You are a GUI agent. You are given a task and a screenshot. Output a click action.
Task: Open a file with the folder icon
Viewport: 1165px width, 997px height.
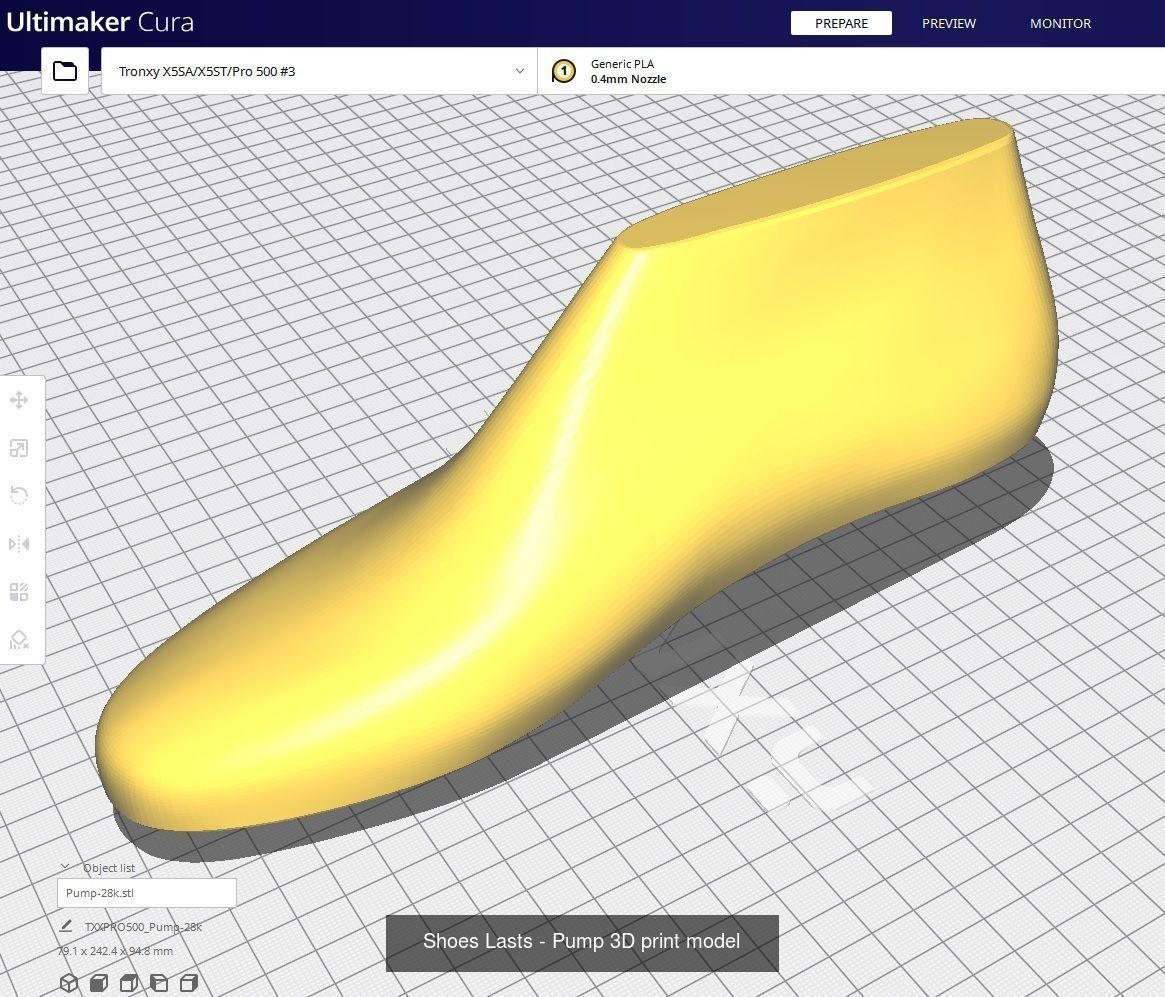point(64,70)
